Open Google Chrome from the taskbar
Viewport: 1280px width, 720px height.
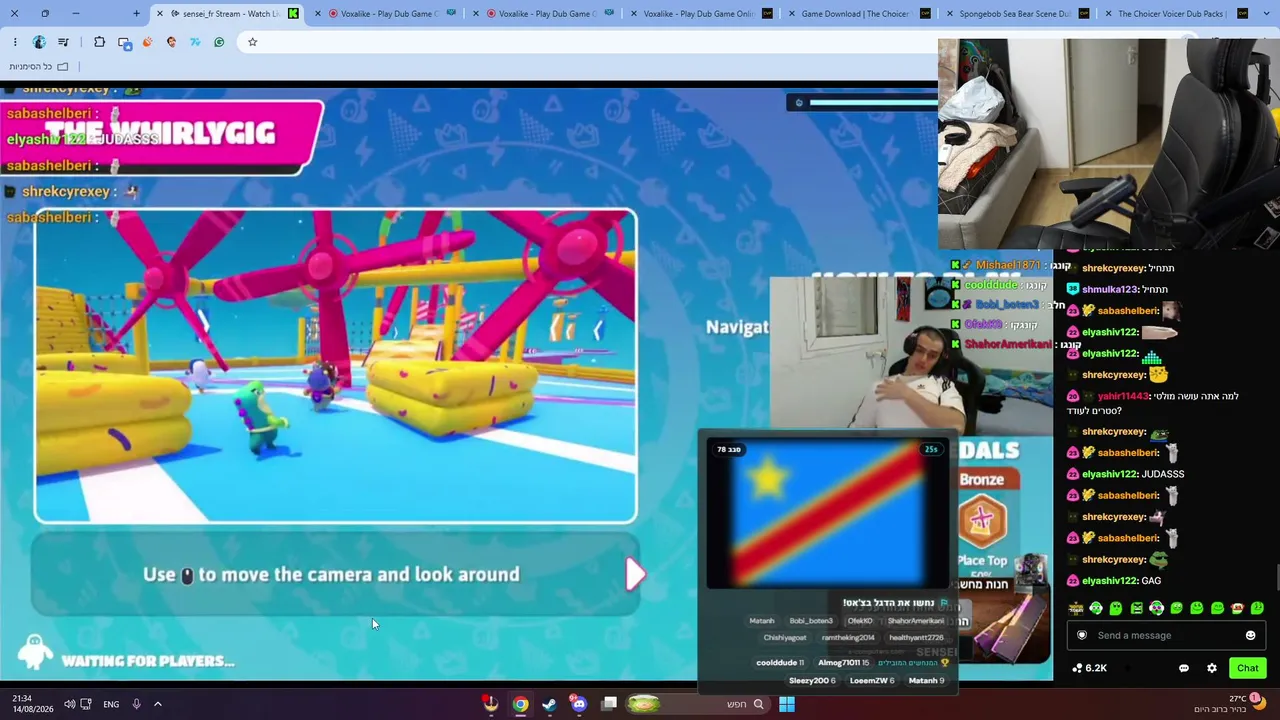point(521,704)
